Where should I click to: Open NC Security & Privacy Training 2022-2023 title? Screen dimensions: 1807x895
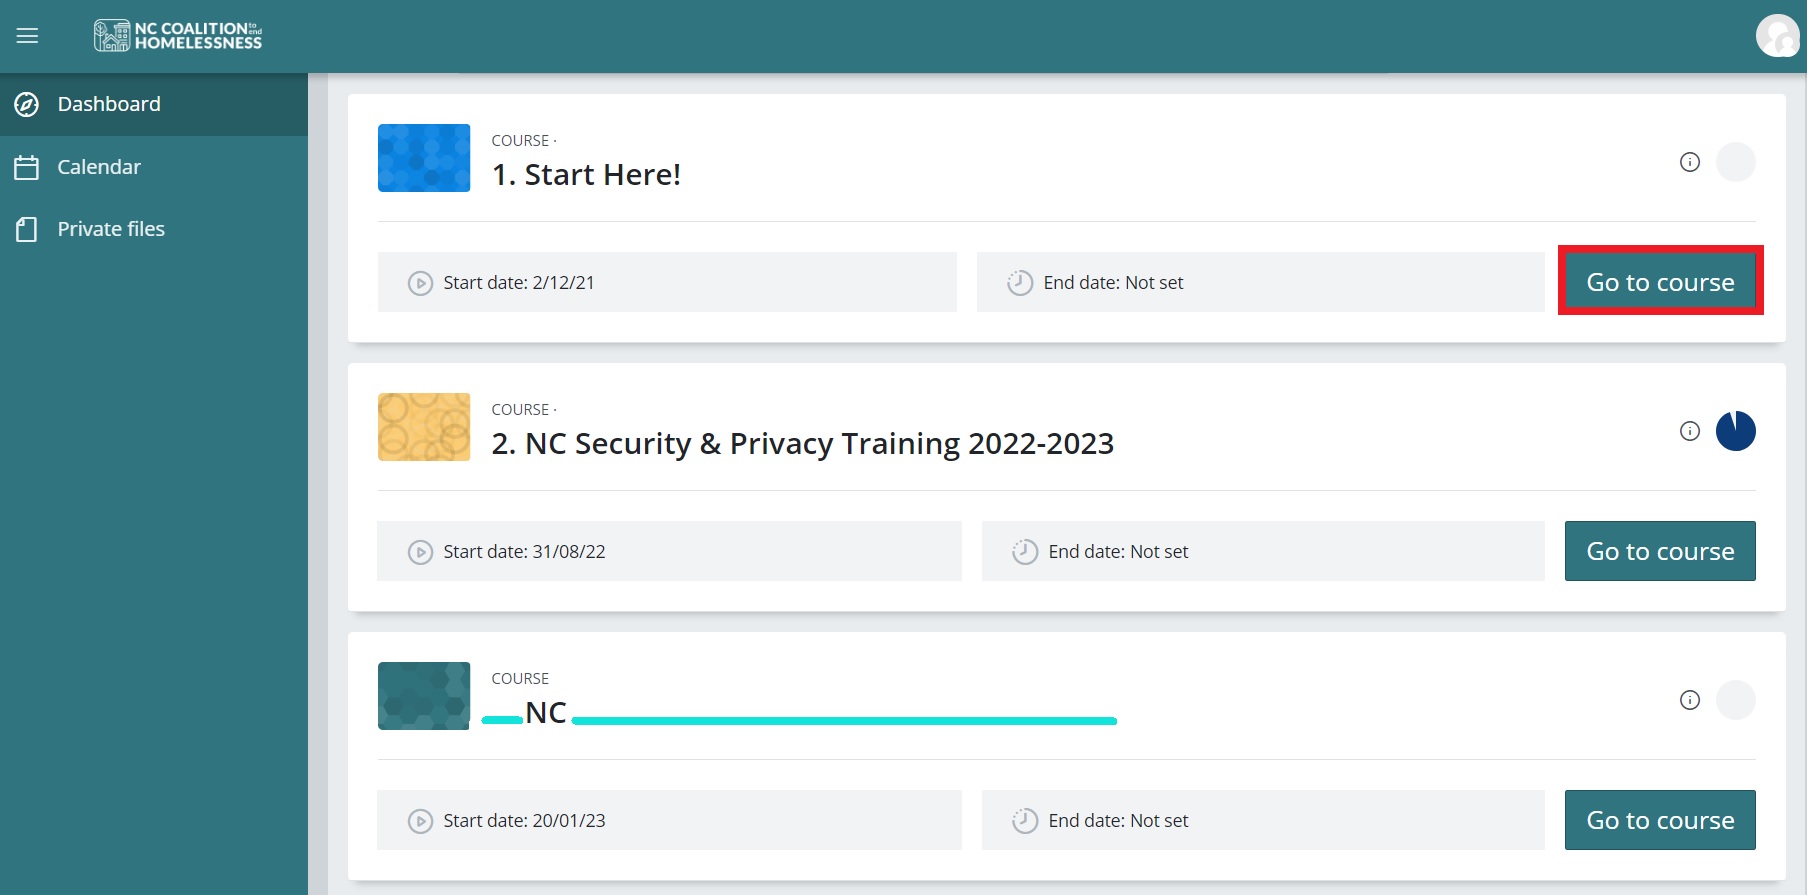(802, 444)
